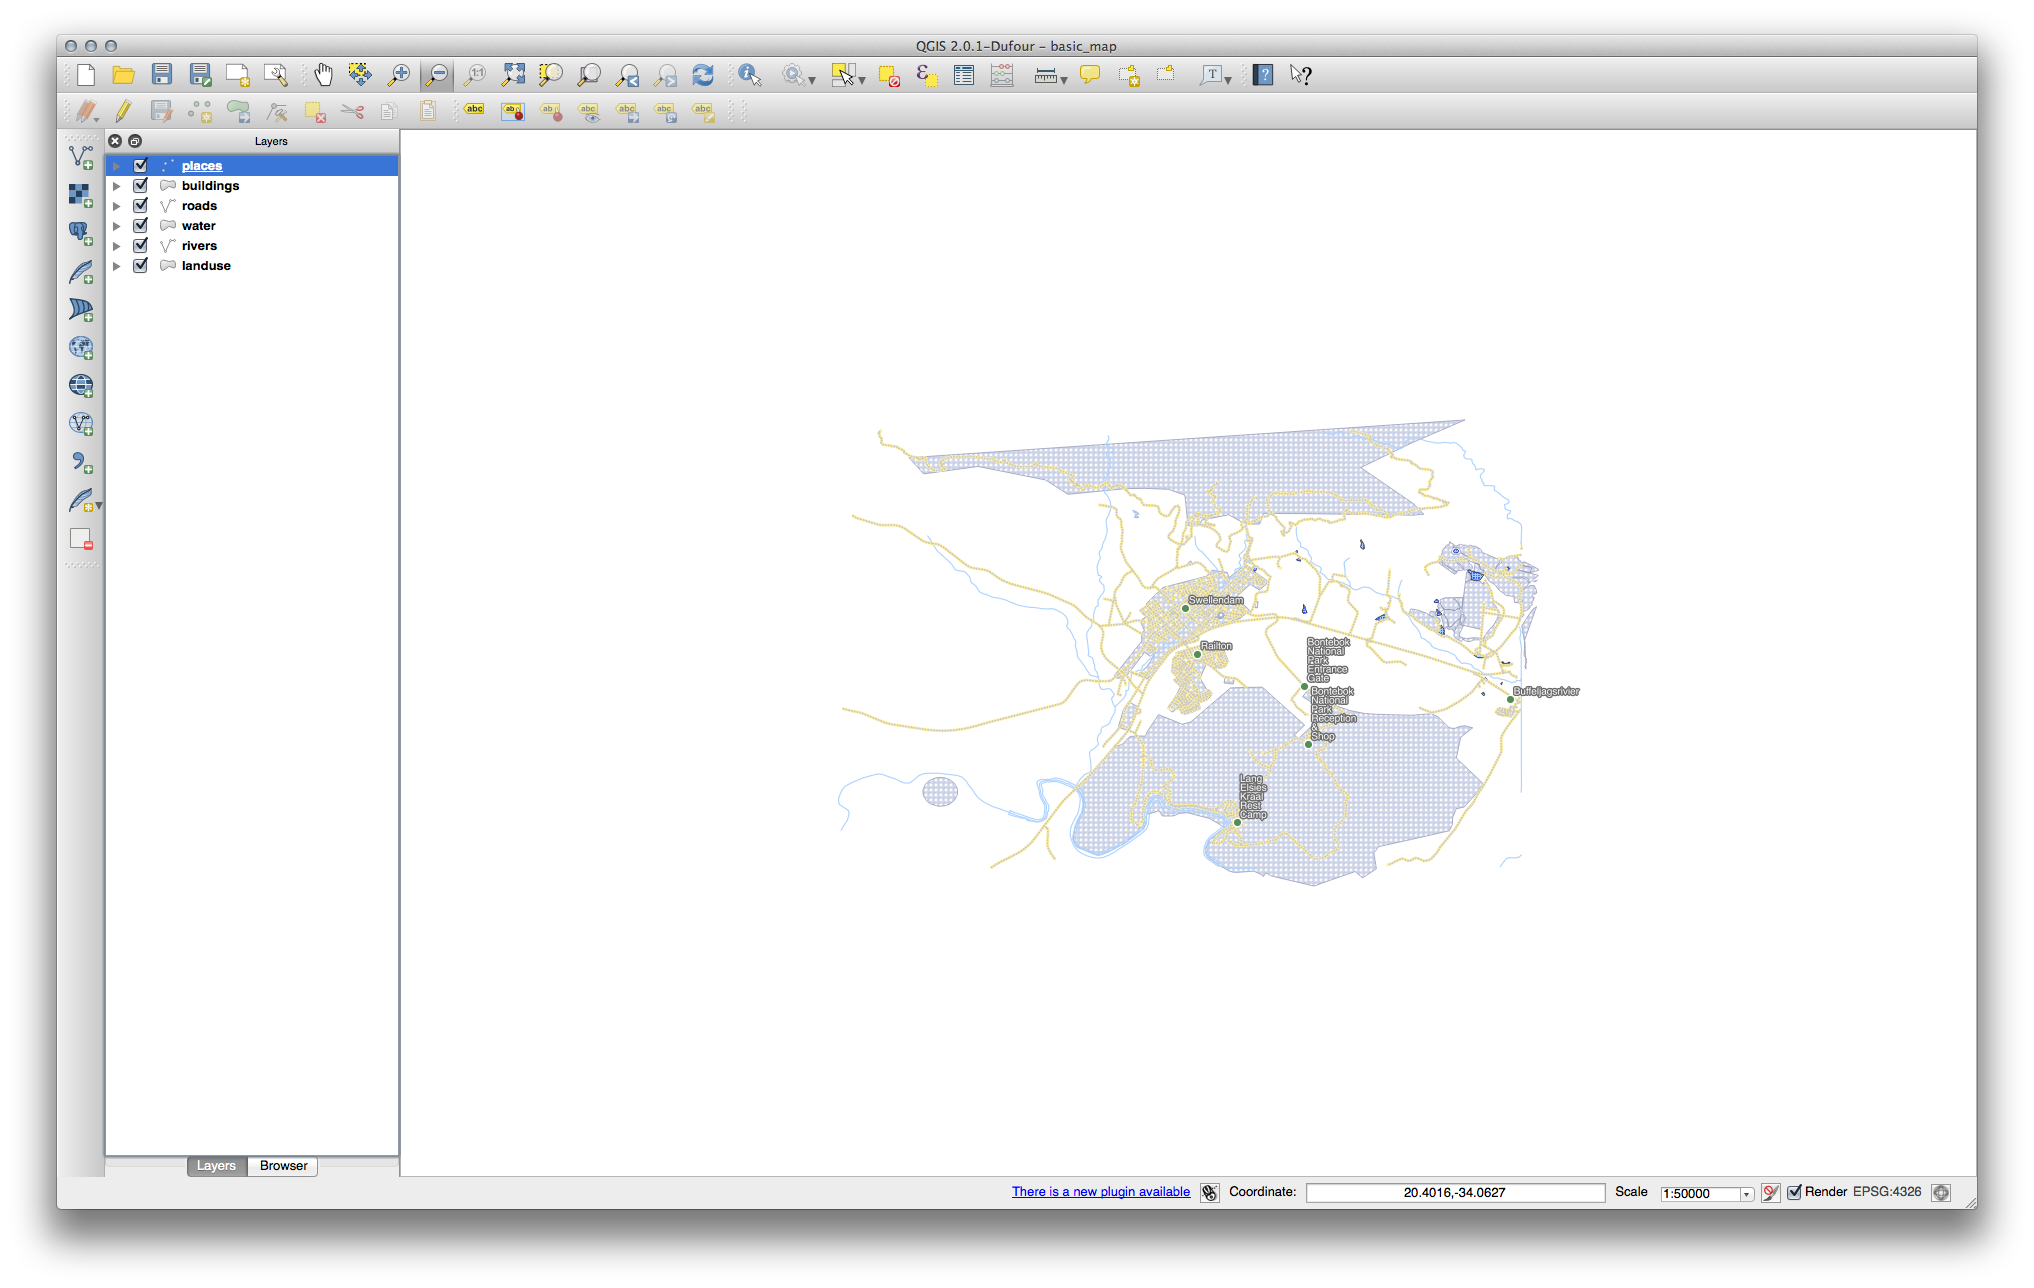
Task: Open the attribute table icon
Action: point(964,75)
